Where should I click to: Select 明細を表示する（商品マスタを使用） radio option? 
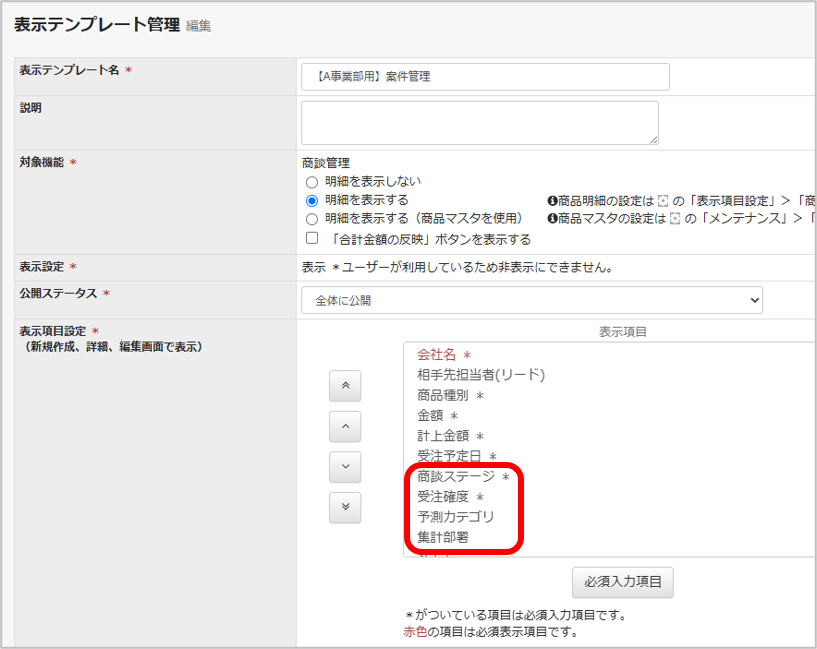[312, 219]
